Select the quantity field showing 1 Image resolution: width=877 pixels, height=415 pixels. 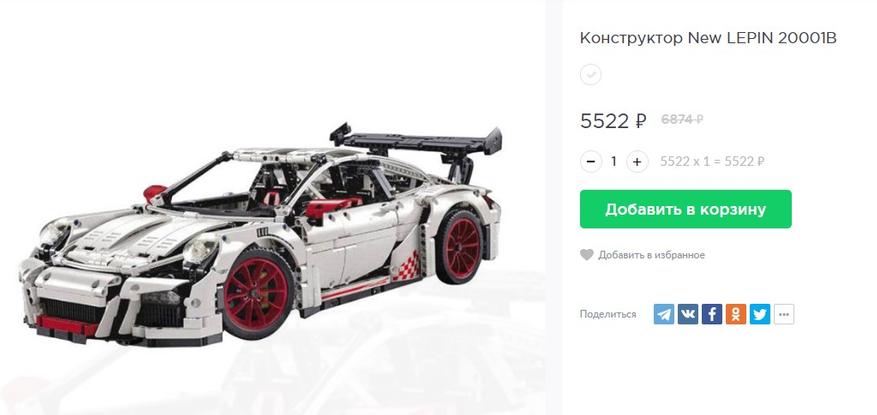pos(614,162)
